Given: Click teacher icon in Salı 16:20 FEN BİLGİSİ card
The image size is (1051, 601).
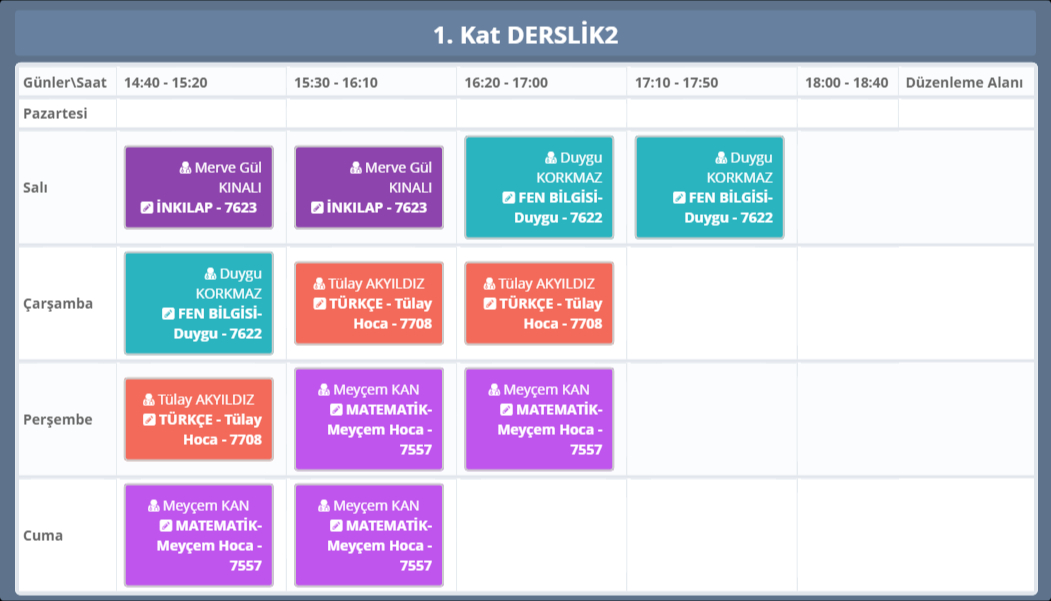Looking at the screenshot, I should coord(551,158).
